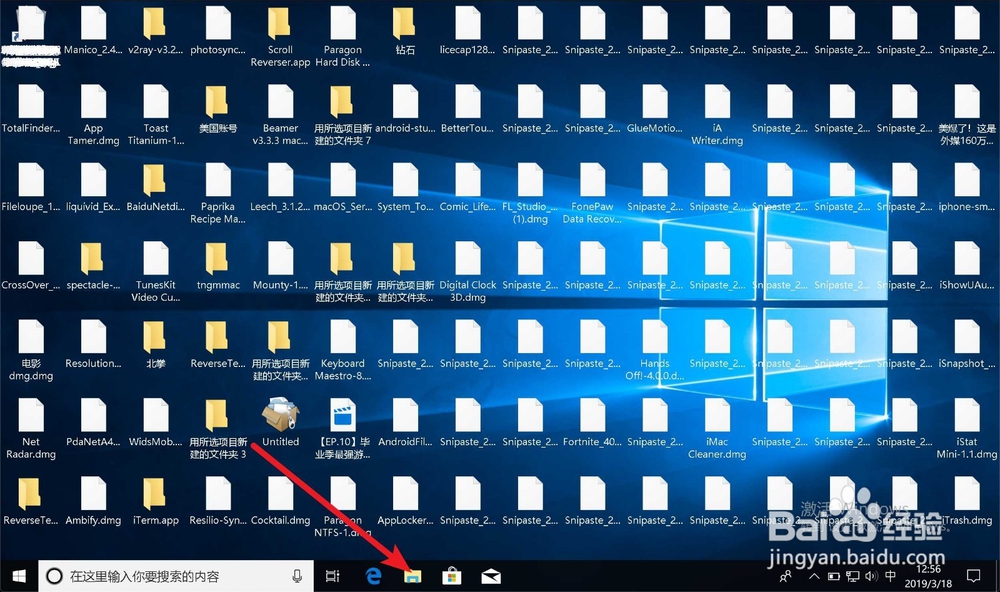Select the 北拳 folder
This screenshot has height=592, width=1000.
156,344
